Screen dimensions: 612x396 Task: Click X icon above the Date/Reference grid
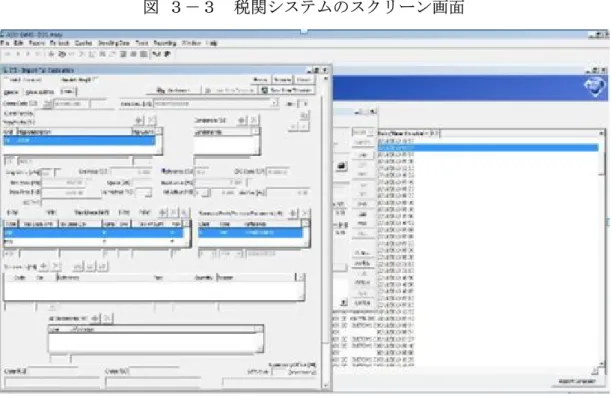click(56, 266)
